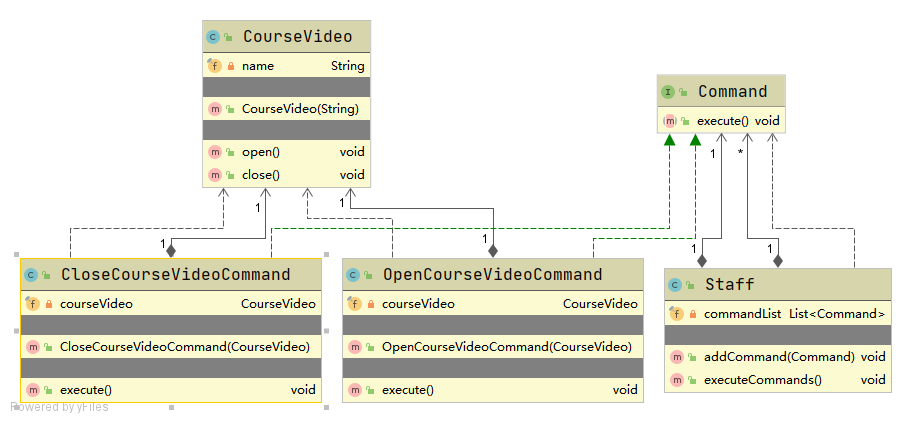
Task: Click the class icon beside CourseVideo title
Action: pyautogui.click(x=213, y=37)
